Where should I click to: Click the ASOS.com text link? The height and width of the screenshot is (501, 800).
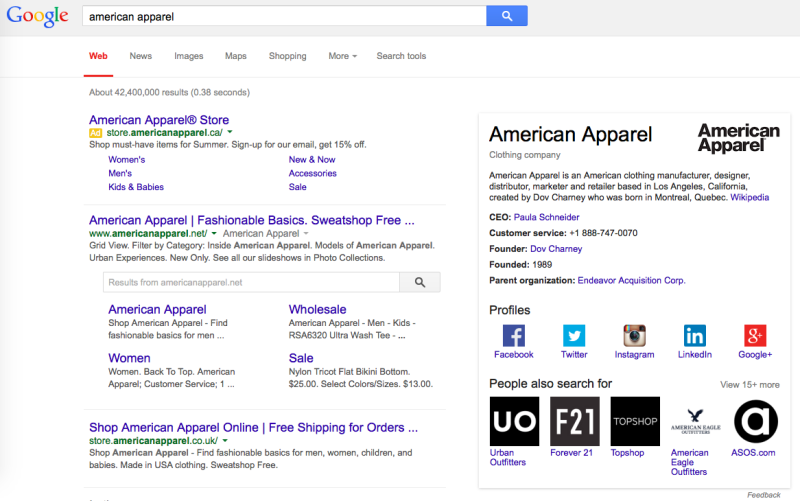coord(753,453)
